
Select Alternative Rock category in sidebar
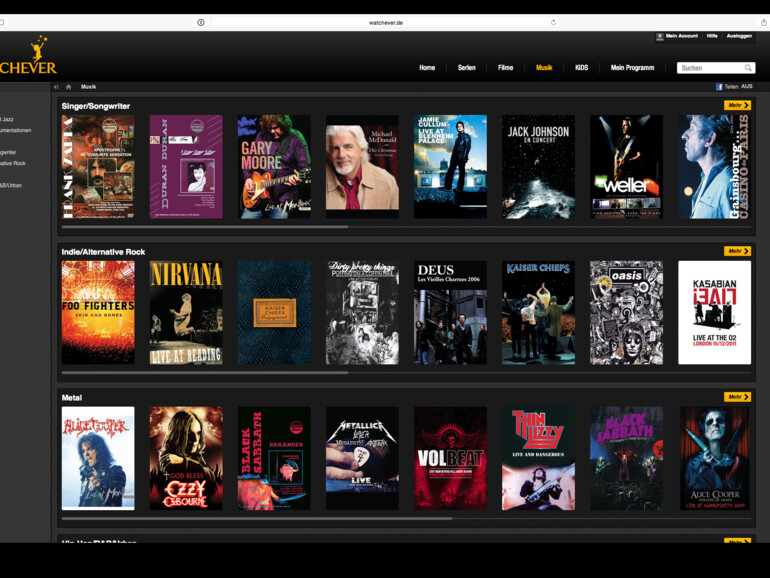click(13, 164)
